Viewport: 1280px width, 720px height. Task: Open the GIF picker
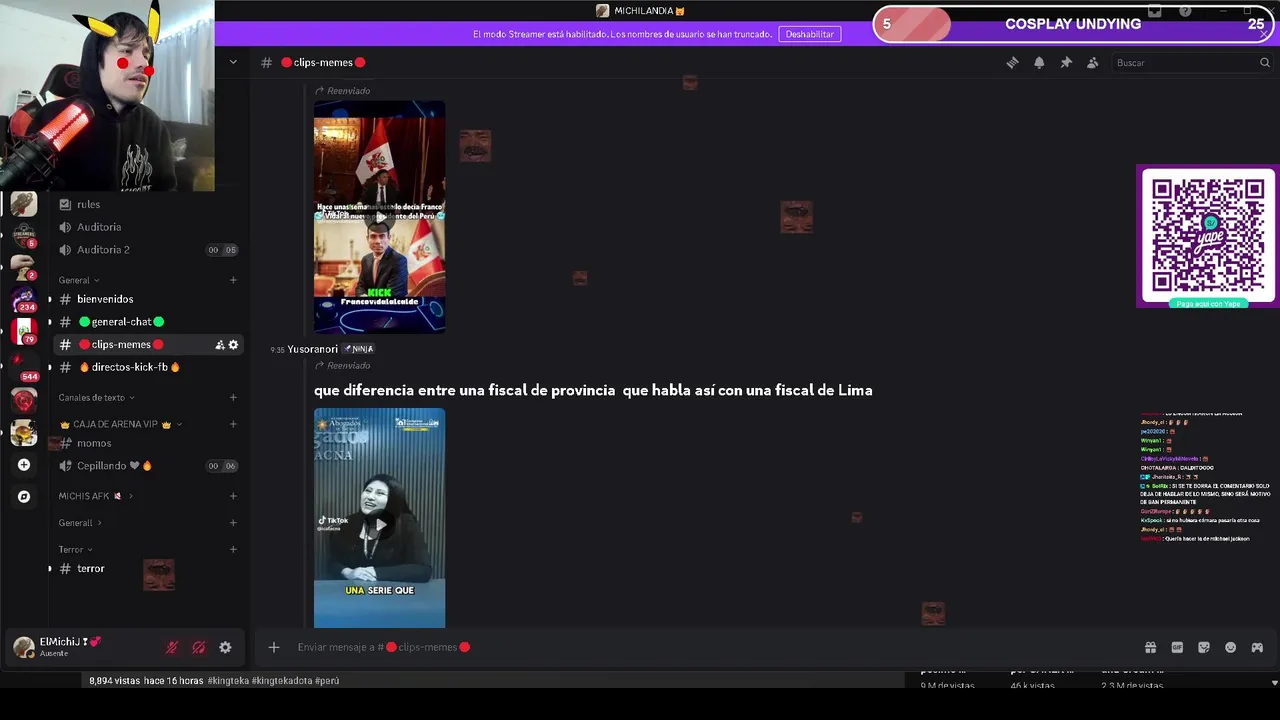click(x=1177, y=647)
